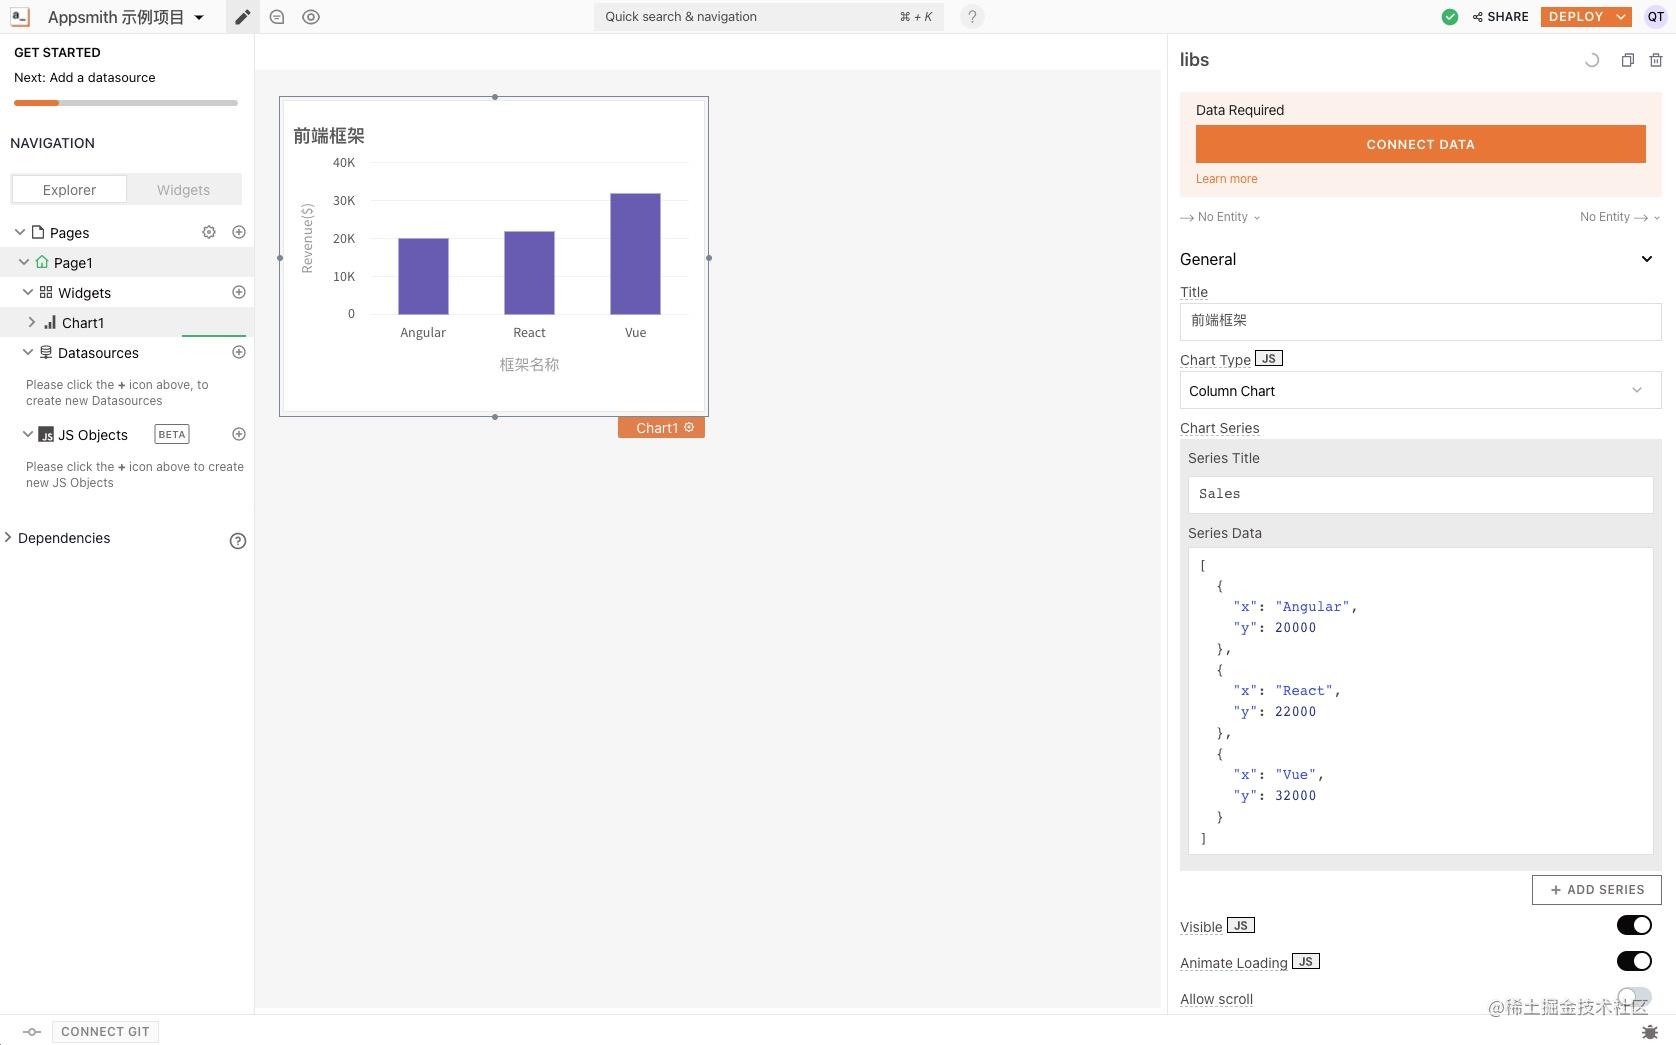Collapse the General section chevron

pos(1647,259)
